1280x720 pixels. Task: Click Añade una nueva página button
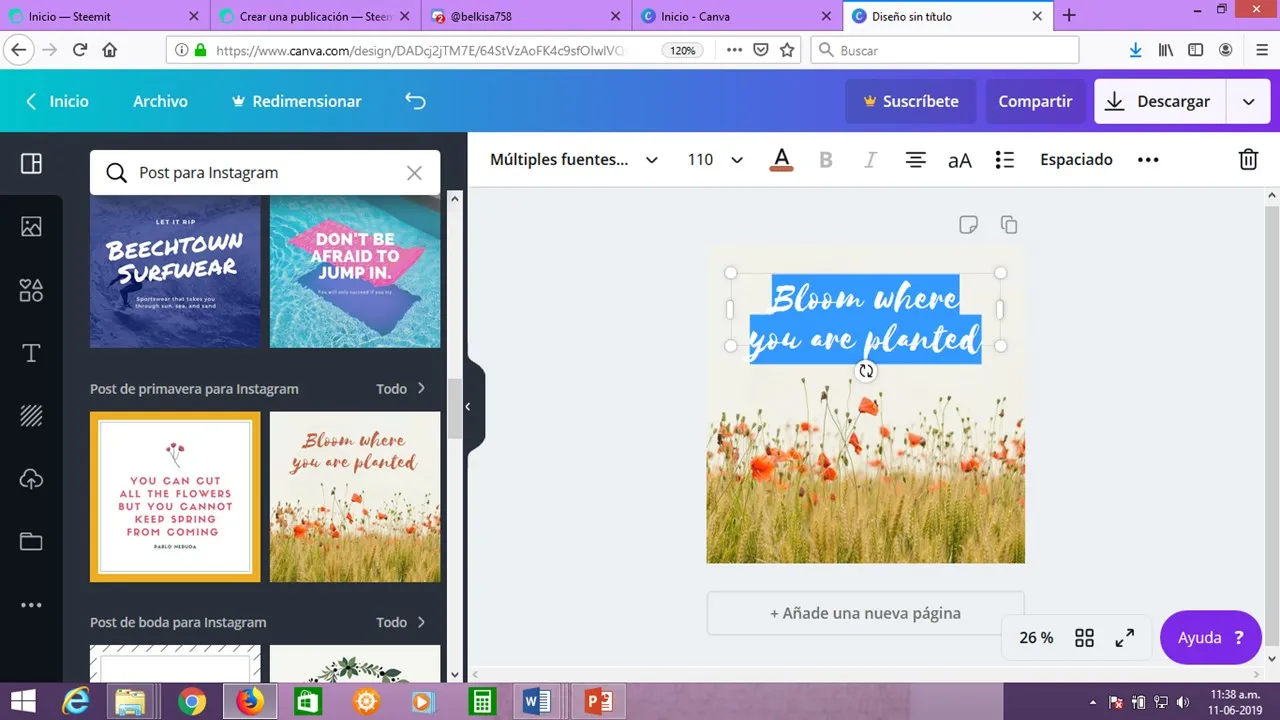865,613
